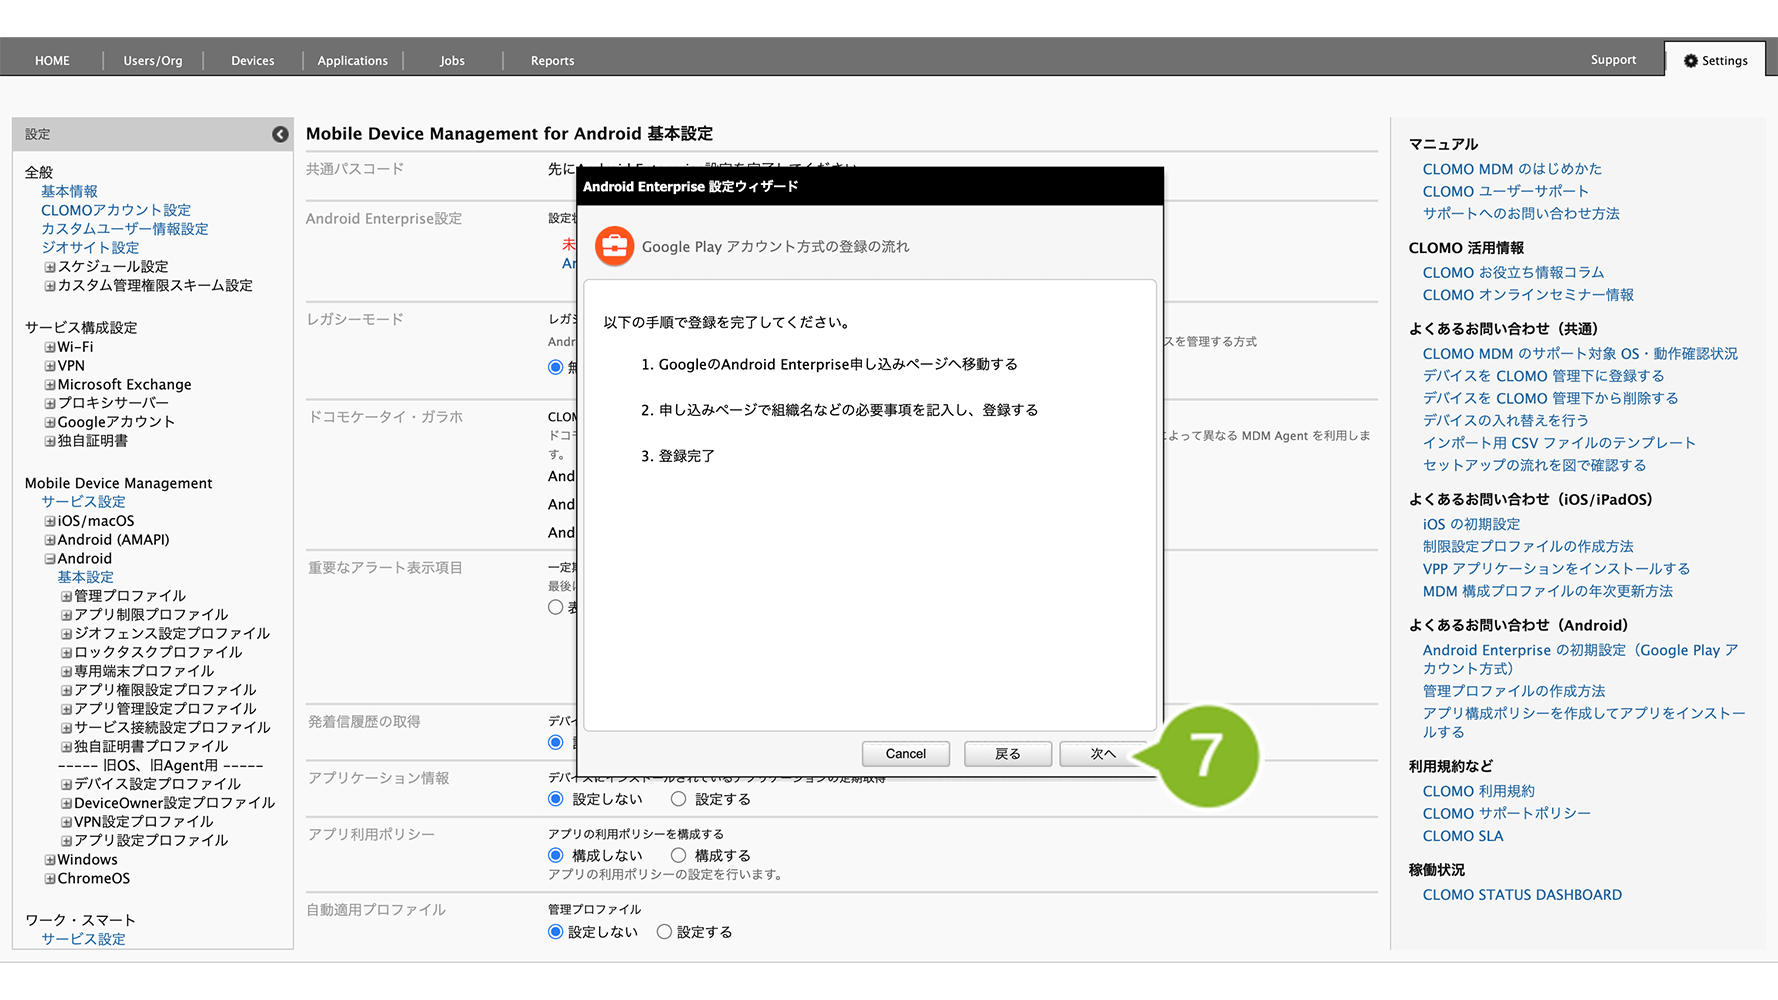
Task: Select the レガシーモード radio option
Action: point(556,367)
